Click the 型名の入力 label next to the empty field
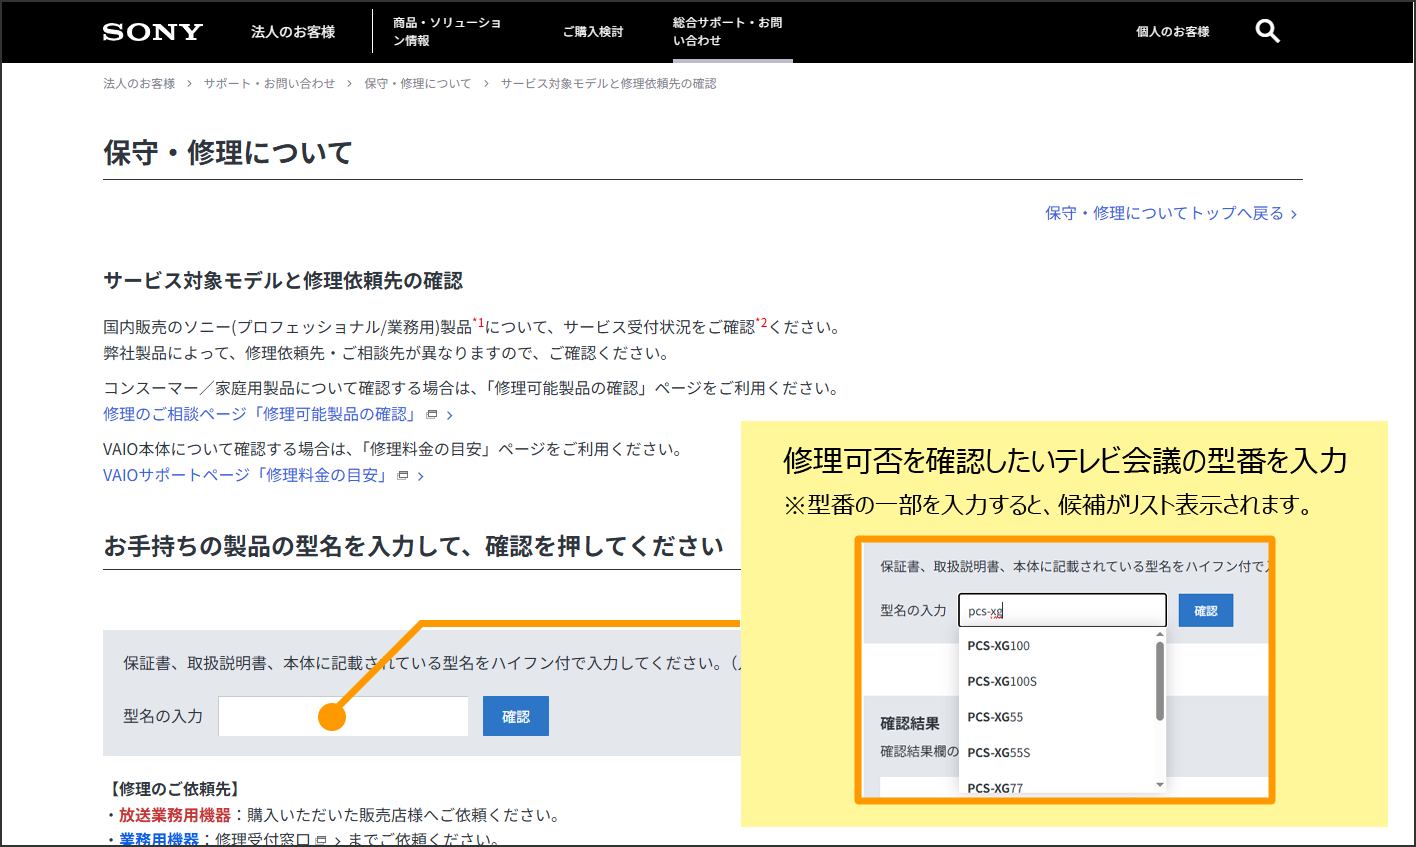The height and width of the screenshot is (847, 1416). click(163, 716)
